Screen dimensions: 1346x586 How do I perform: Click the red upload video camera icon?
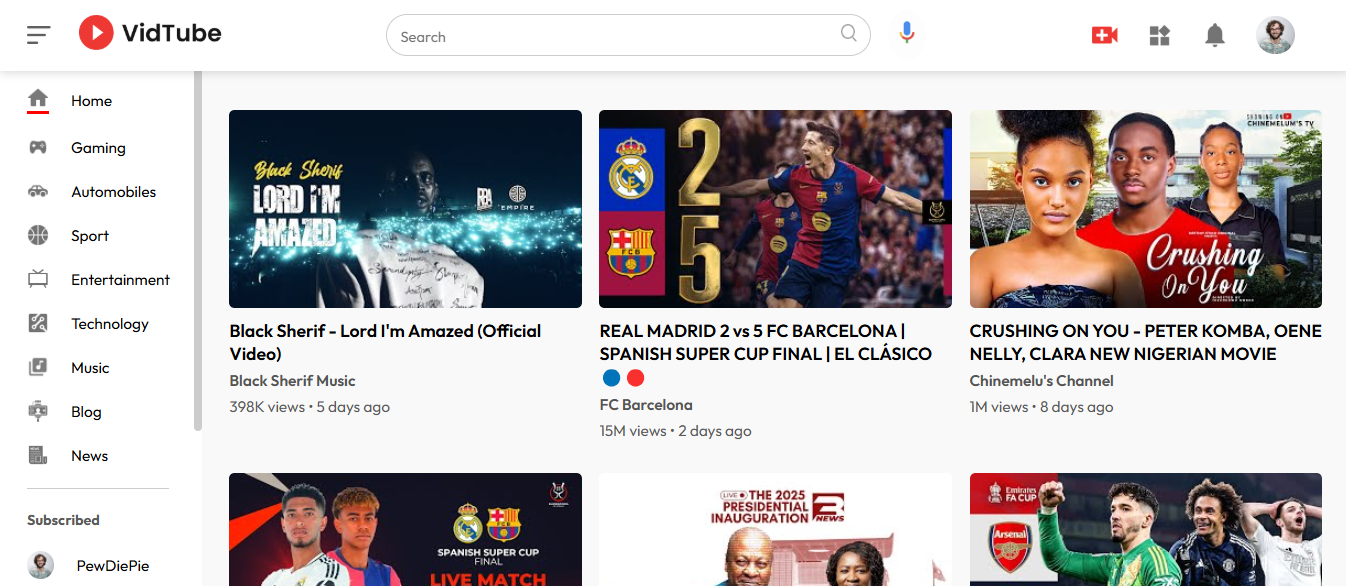pos(1104,35)
